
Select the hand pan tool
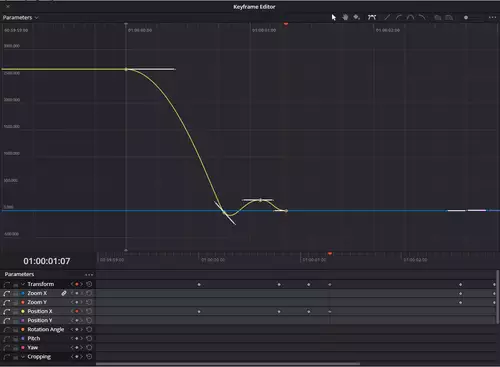[345, 17]
